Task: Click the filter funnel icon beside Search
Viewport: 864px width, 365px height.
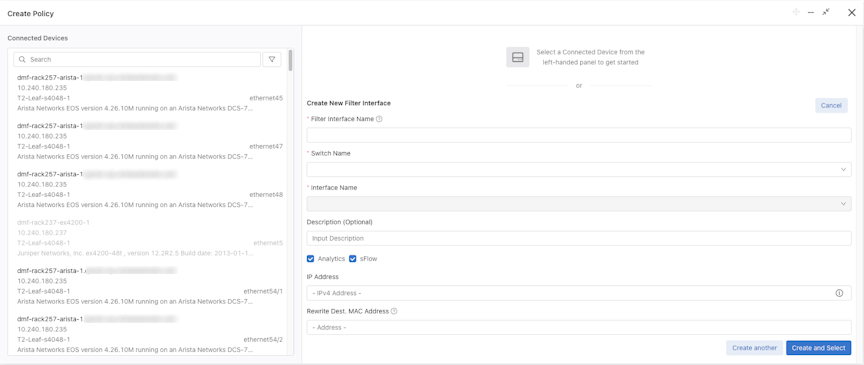Action: [272, 60]
